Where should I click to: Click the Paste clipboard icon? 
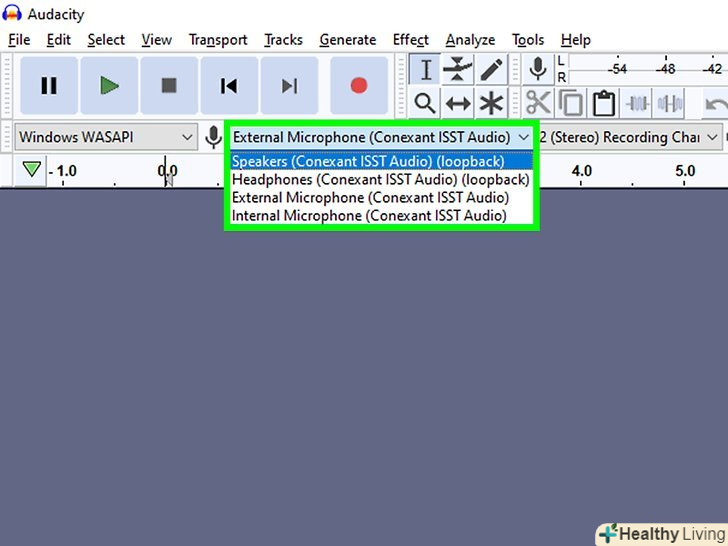click(604, 103)
